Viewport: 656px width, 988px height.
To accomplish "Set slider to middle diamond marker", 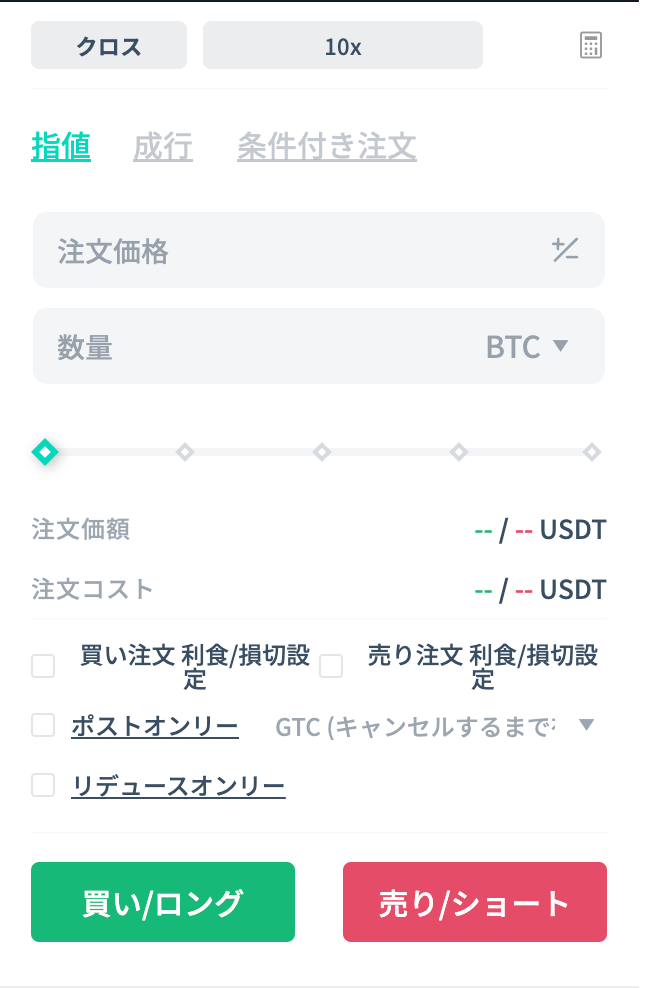I will 322,452.
